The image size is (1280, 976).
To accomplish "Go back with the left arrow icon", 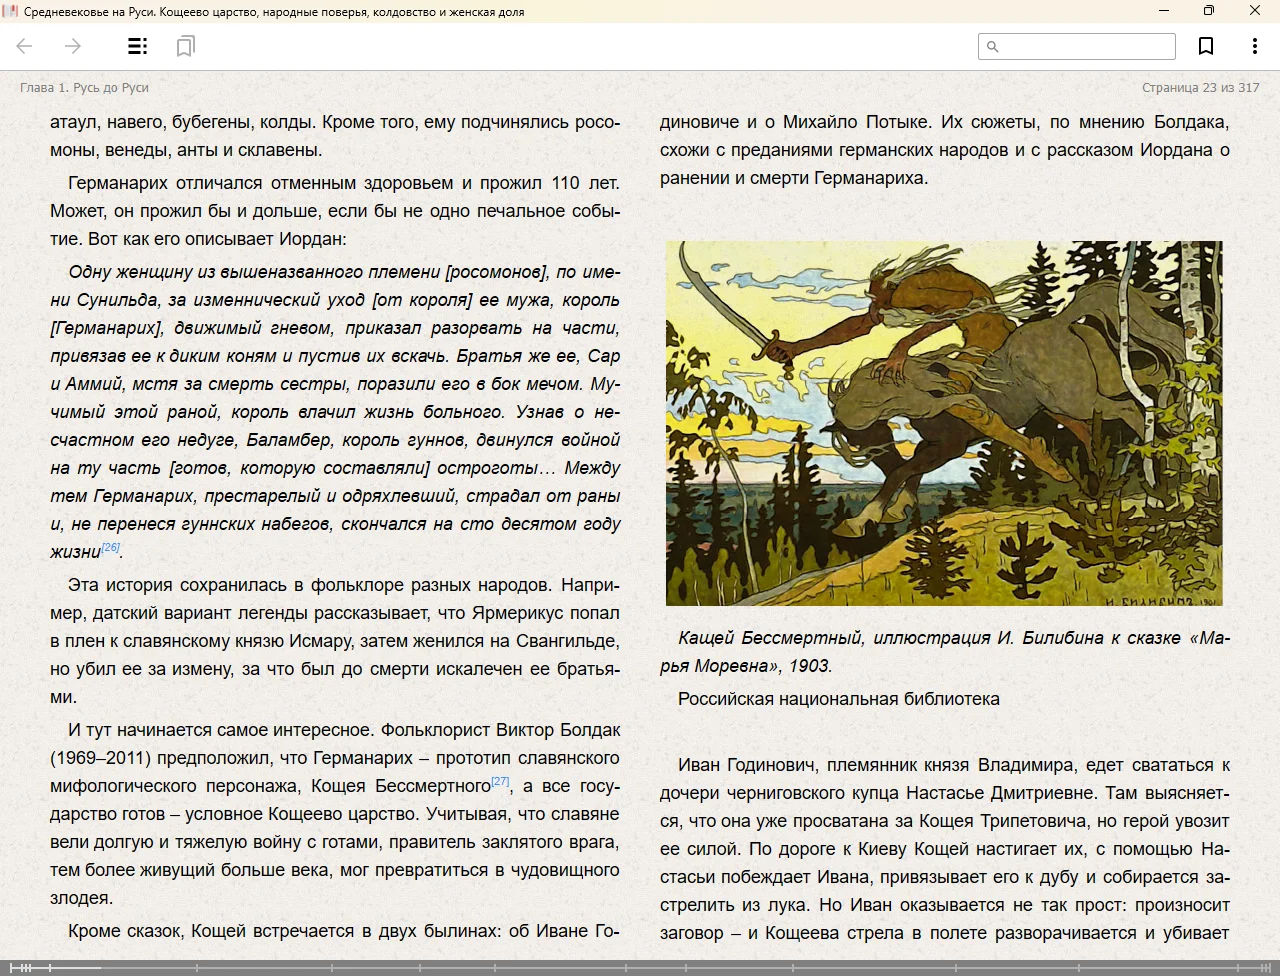I will [25, 46].
